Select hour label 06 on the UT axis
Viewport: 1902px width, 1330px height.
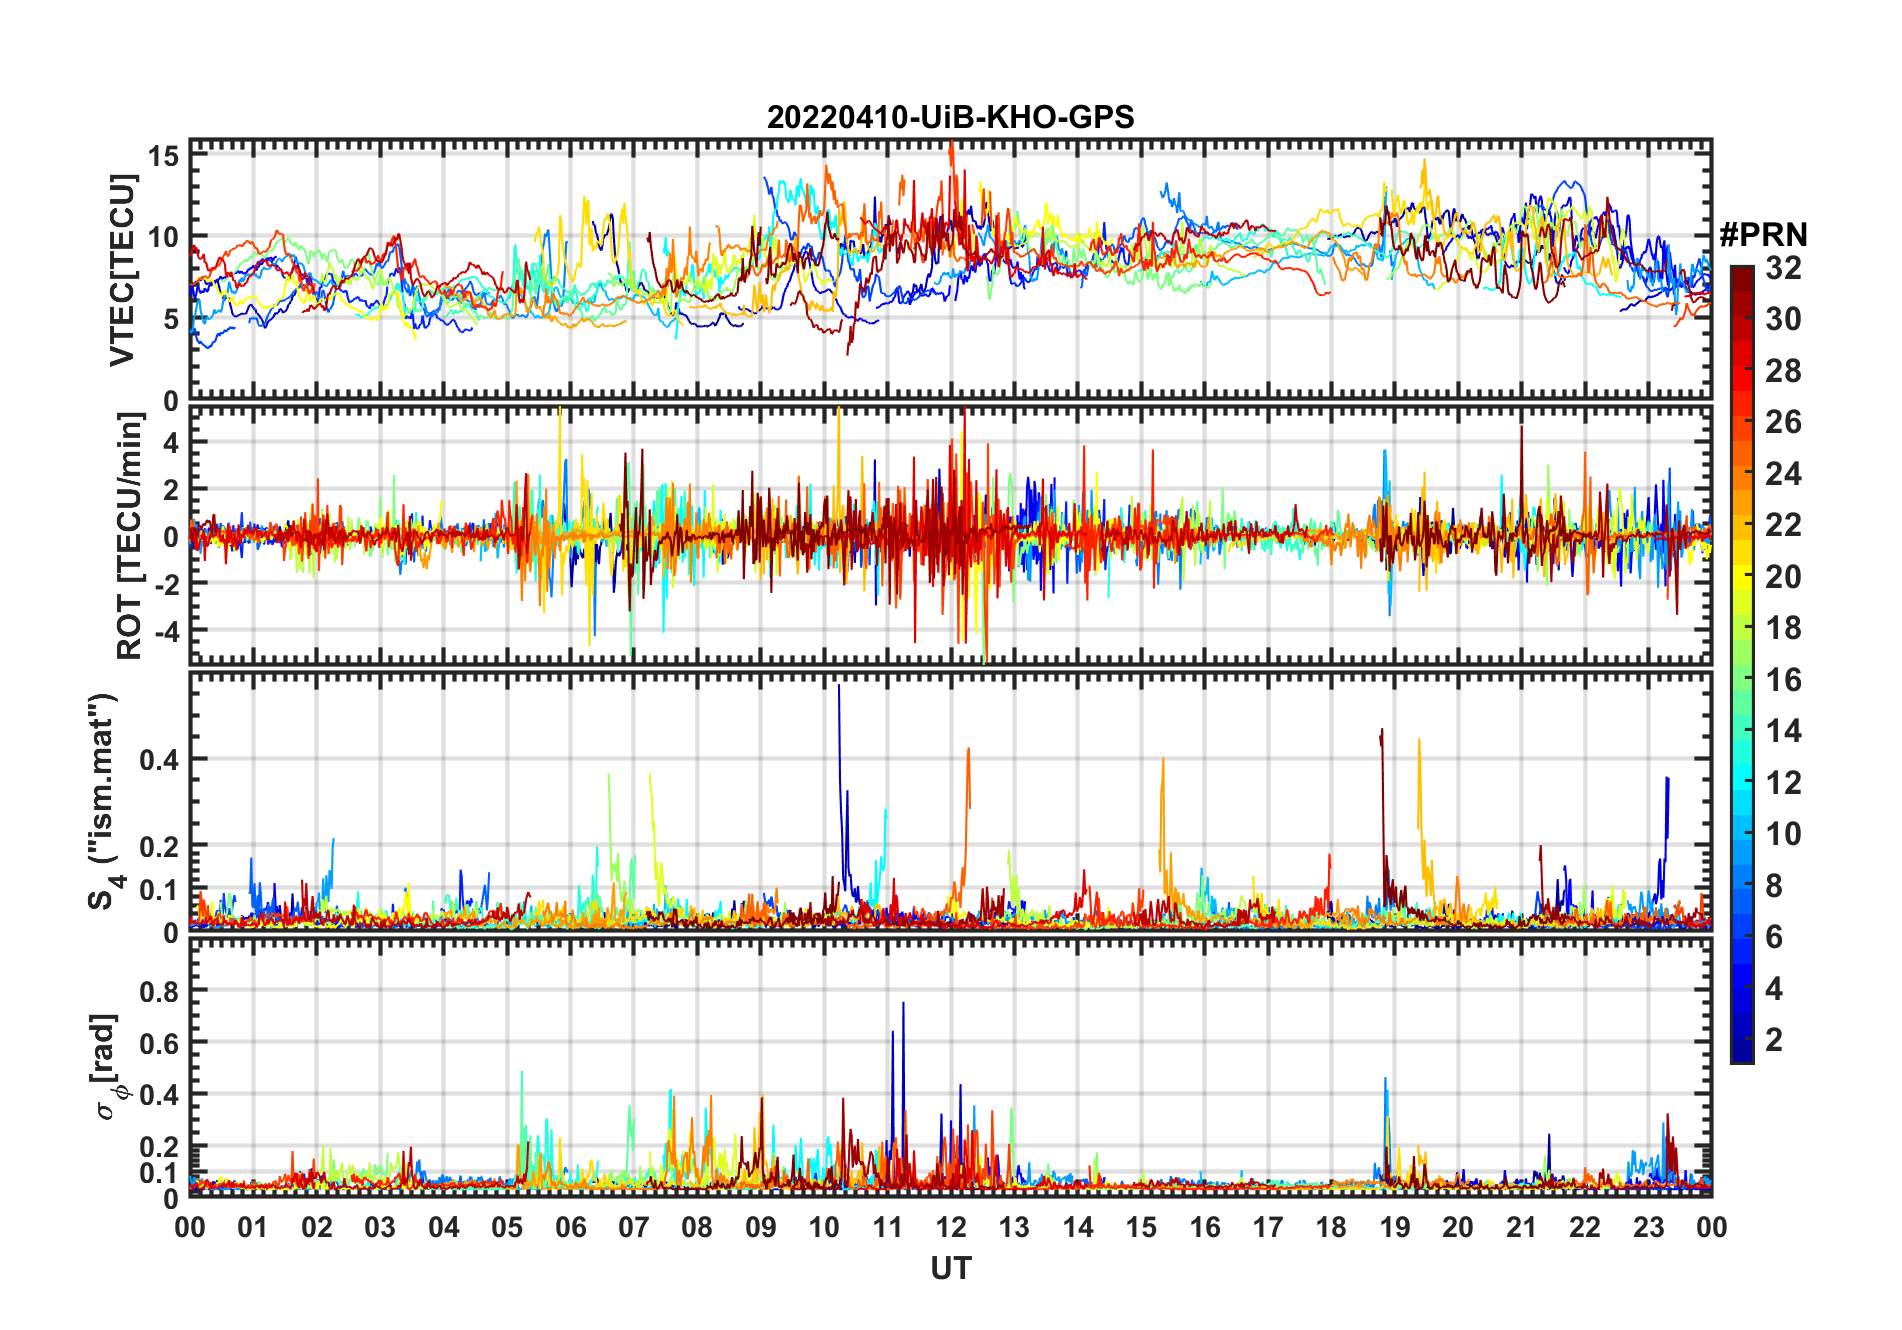pyautogui.click(x=570, y=1227)
